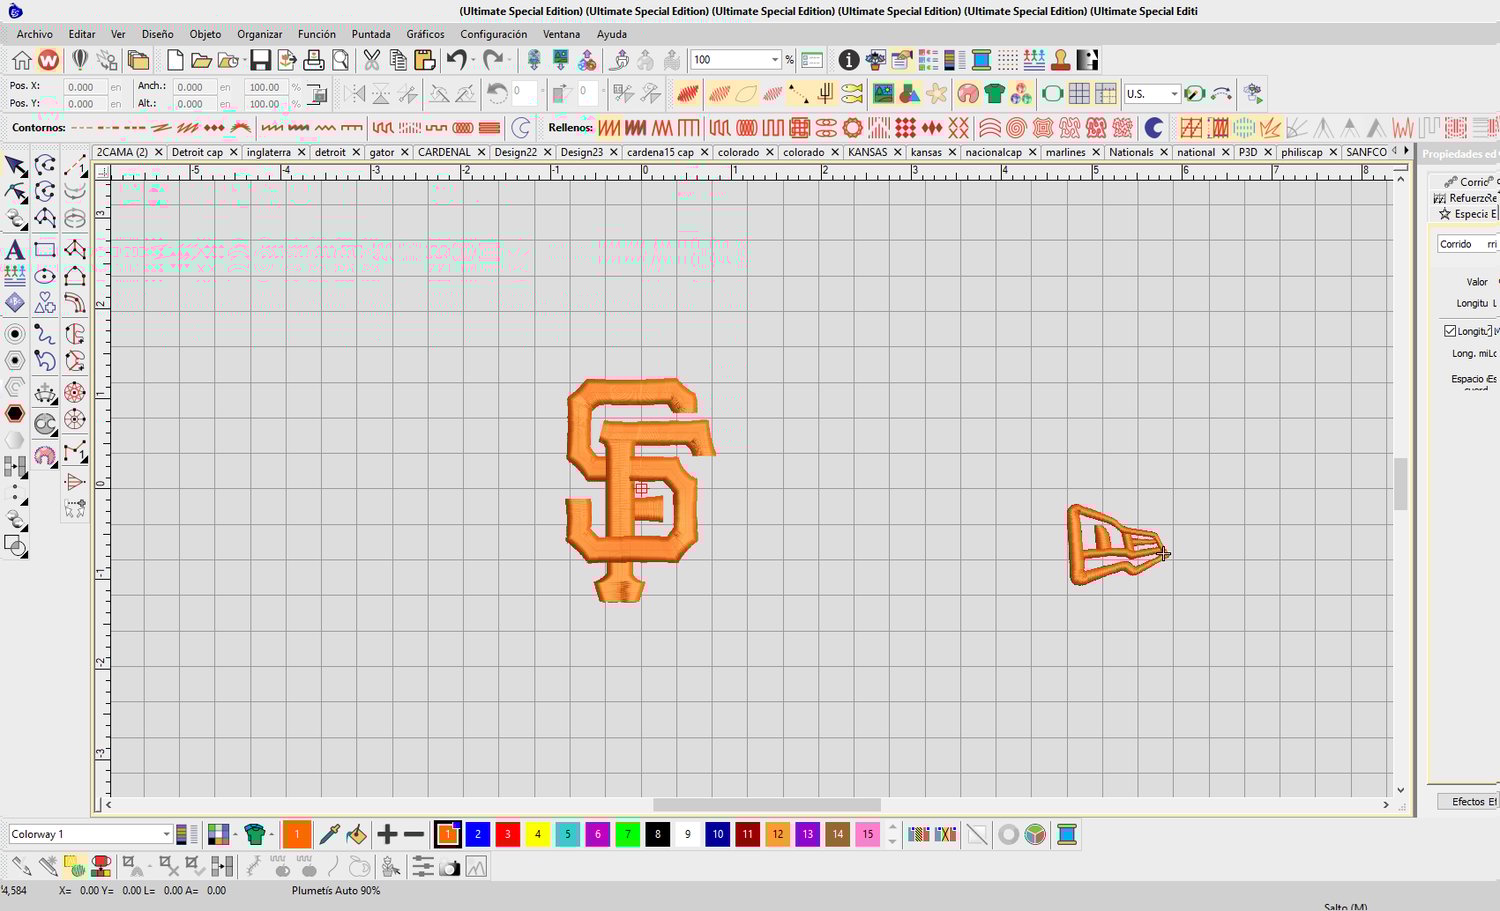Image resolution: width=1500 pixels, height=911 pixels.
Task: Show more design tabs with right arrow
Action: (1406, 151)
